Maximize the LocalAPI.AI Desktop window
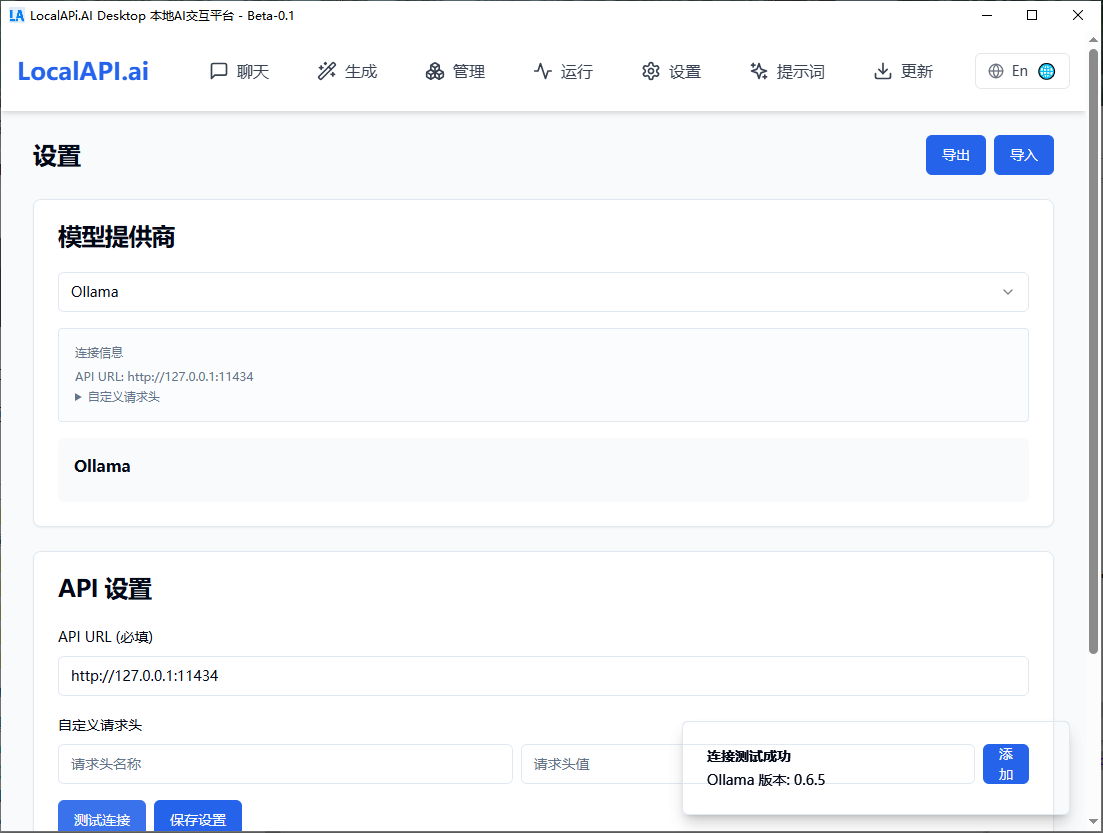The height and width of the screenshot is (833, 1103). pyautogui.click(x=1032, y=15)
